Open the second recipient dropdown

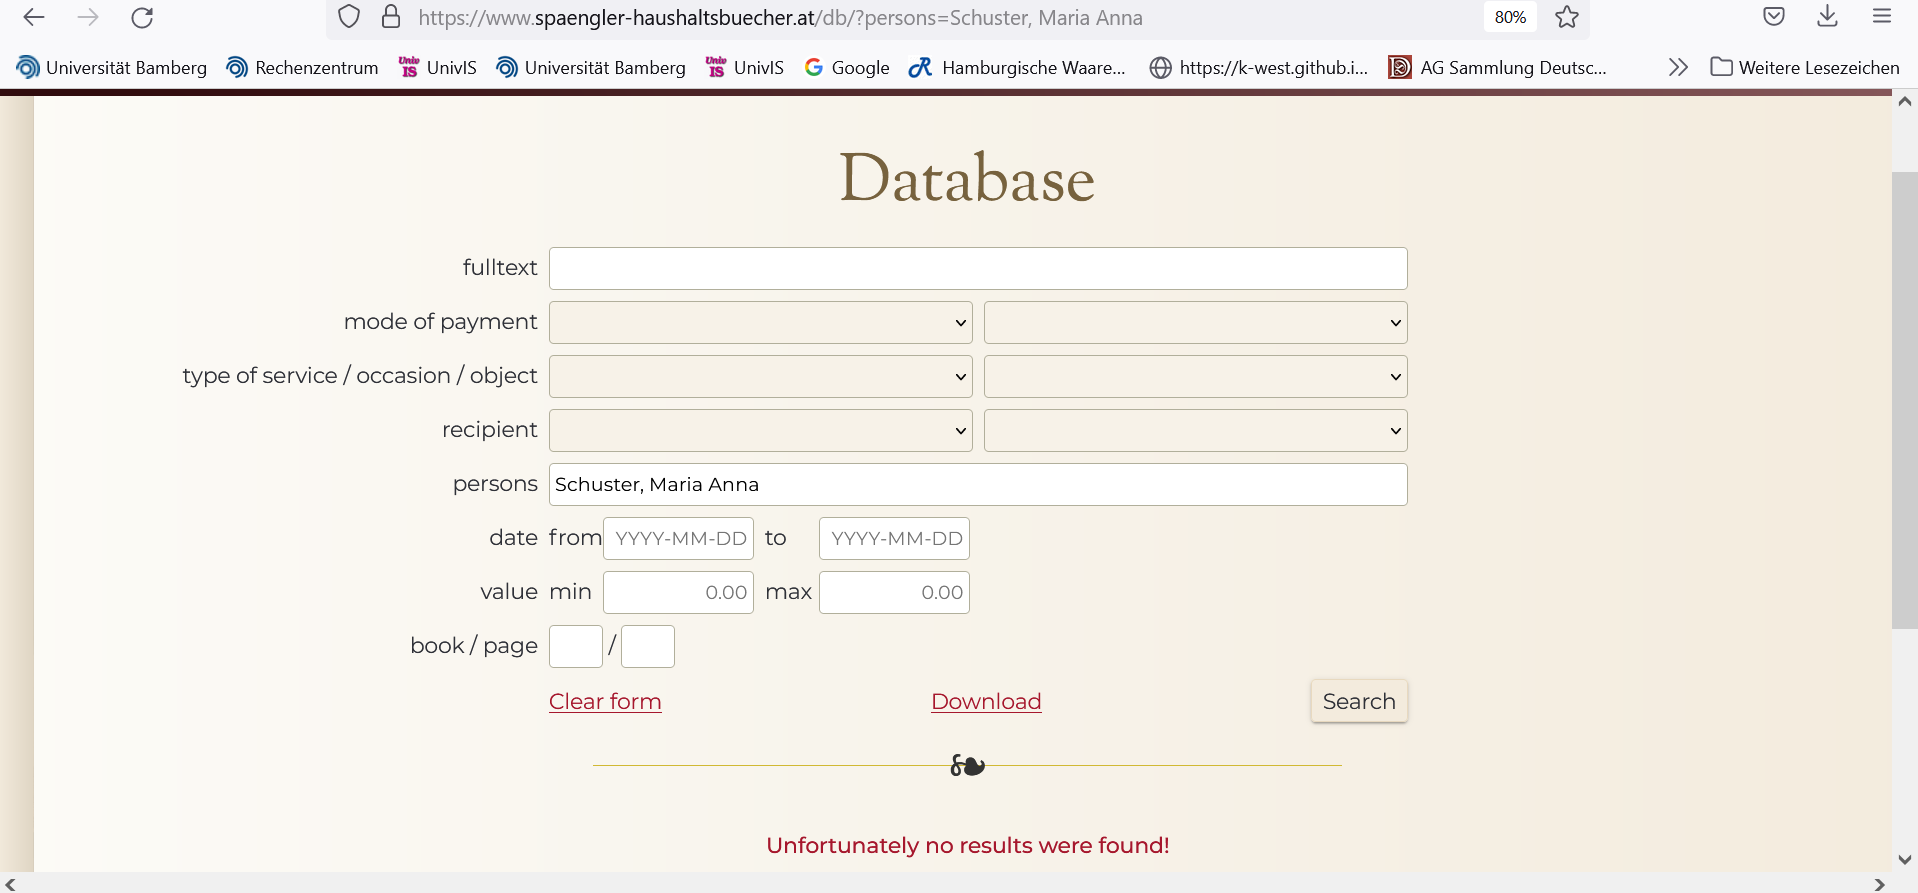click(x=1196, y=430)
